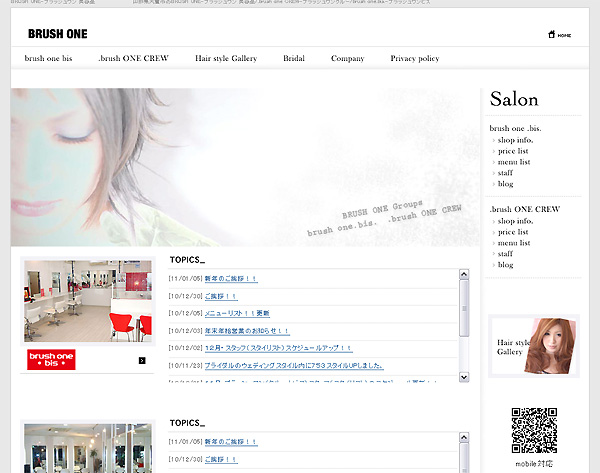Click the BRUSH ONE logo
Screen dimensions: 600x473
pos(58,34)
